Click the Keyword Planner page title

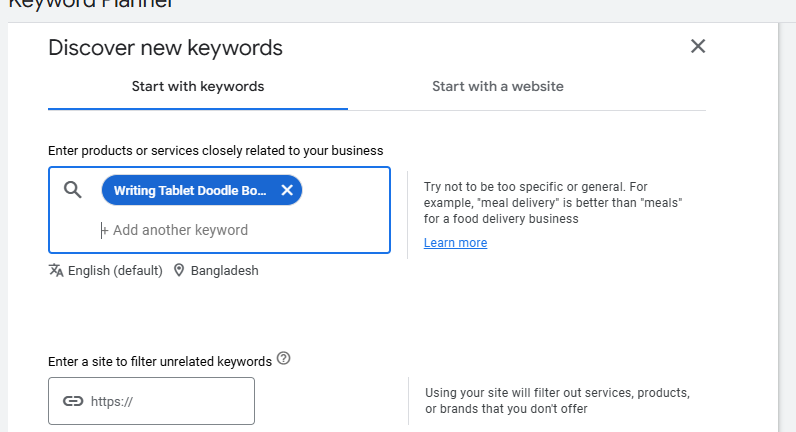pos(90,4)
